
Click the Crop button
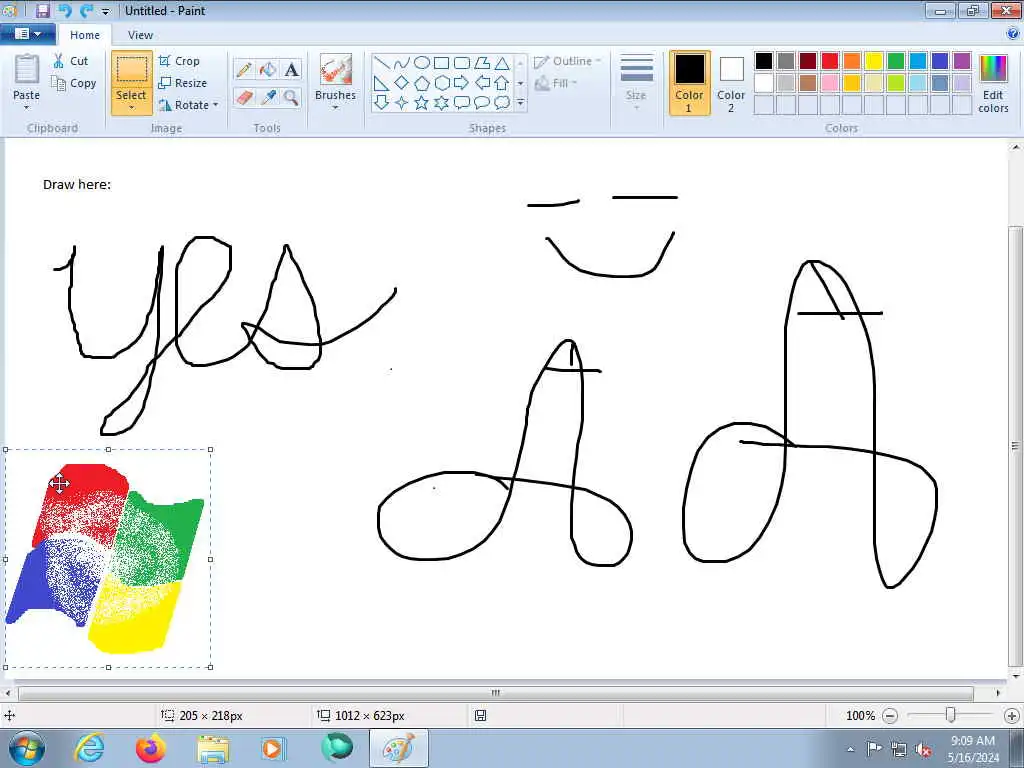179,61
